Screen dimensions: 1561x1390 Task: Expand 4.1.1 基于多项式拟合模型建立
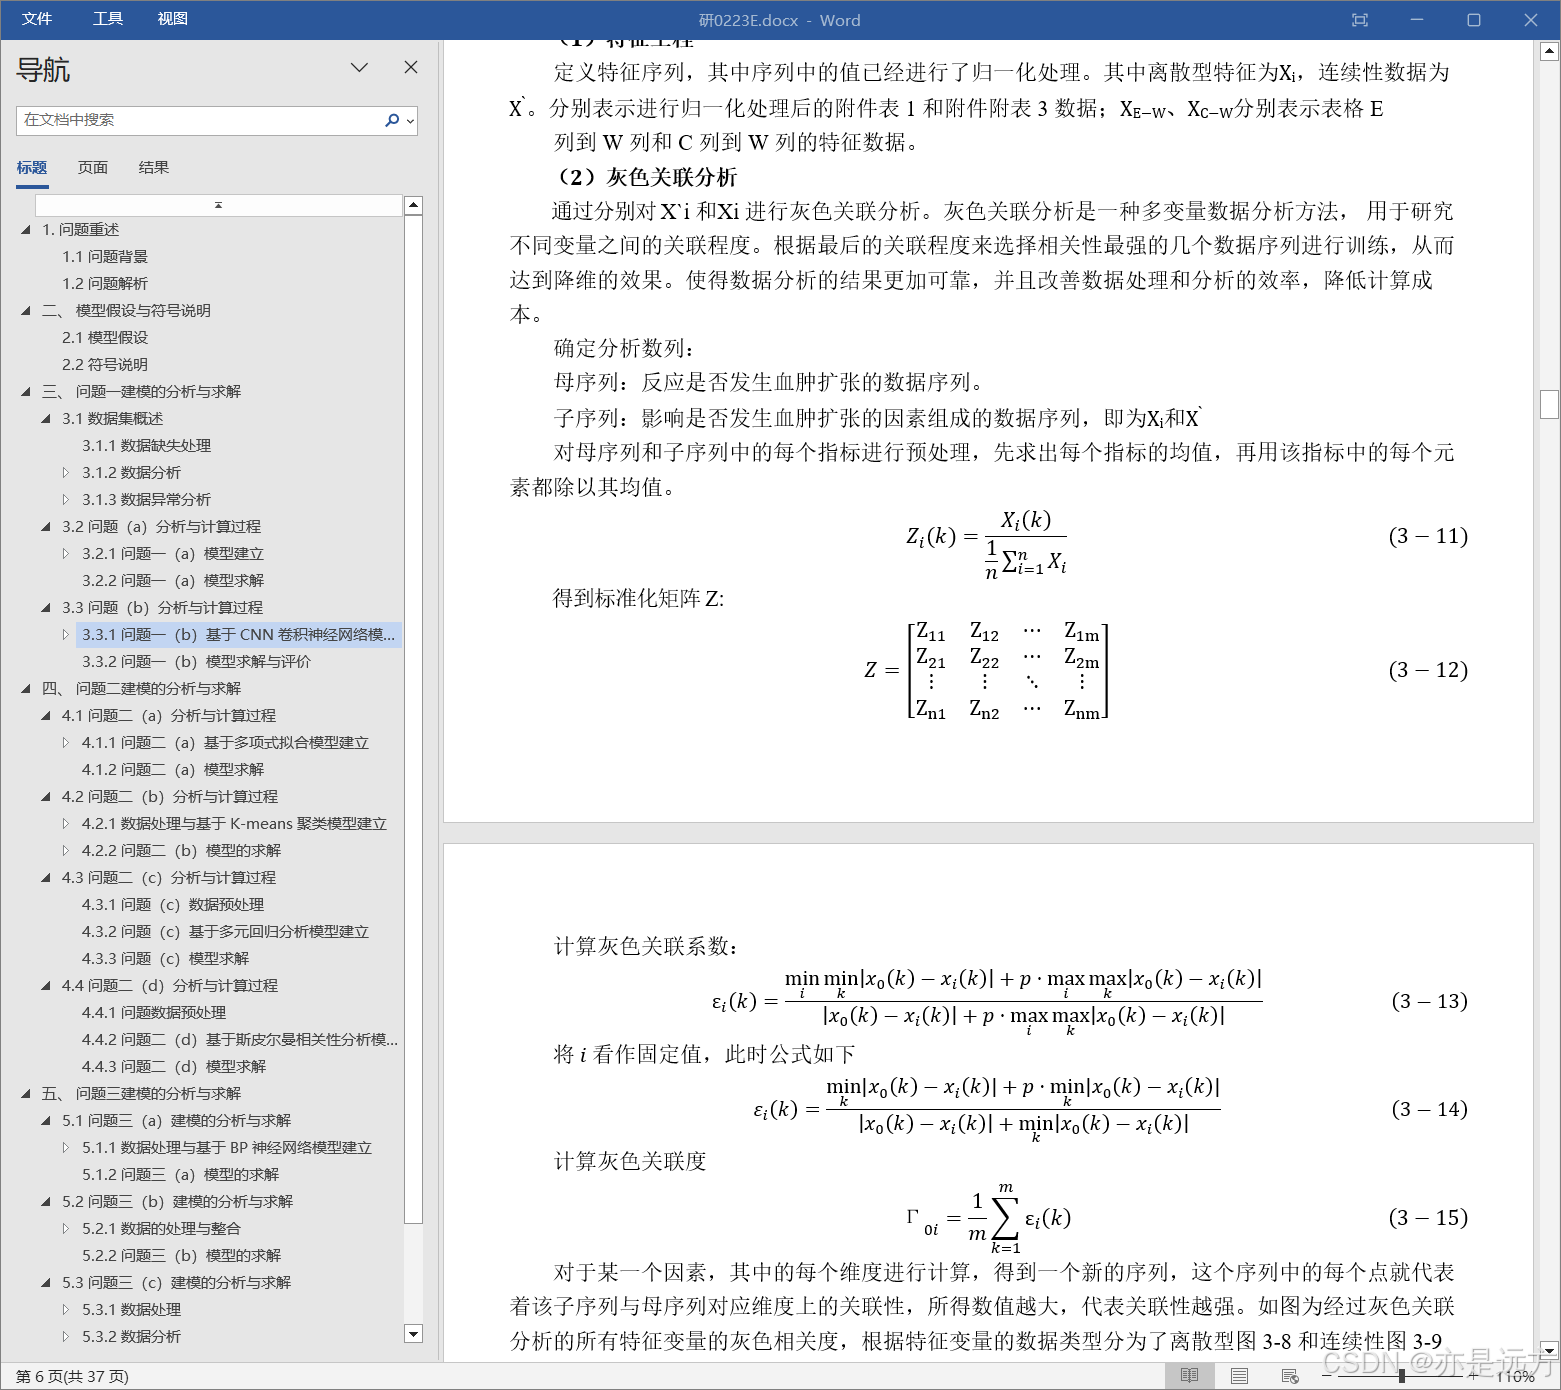pos(66,743)
